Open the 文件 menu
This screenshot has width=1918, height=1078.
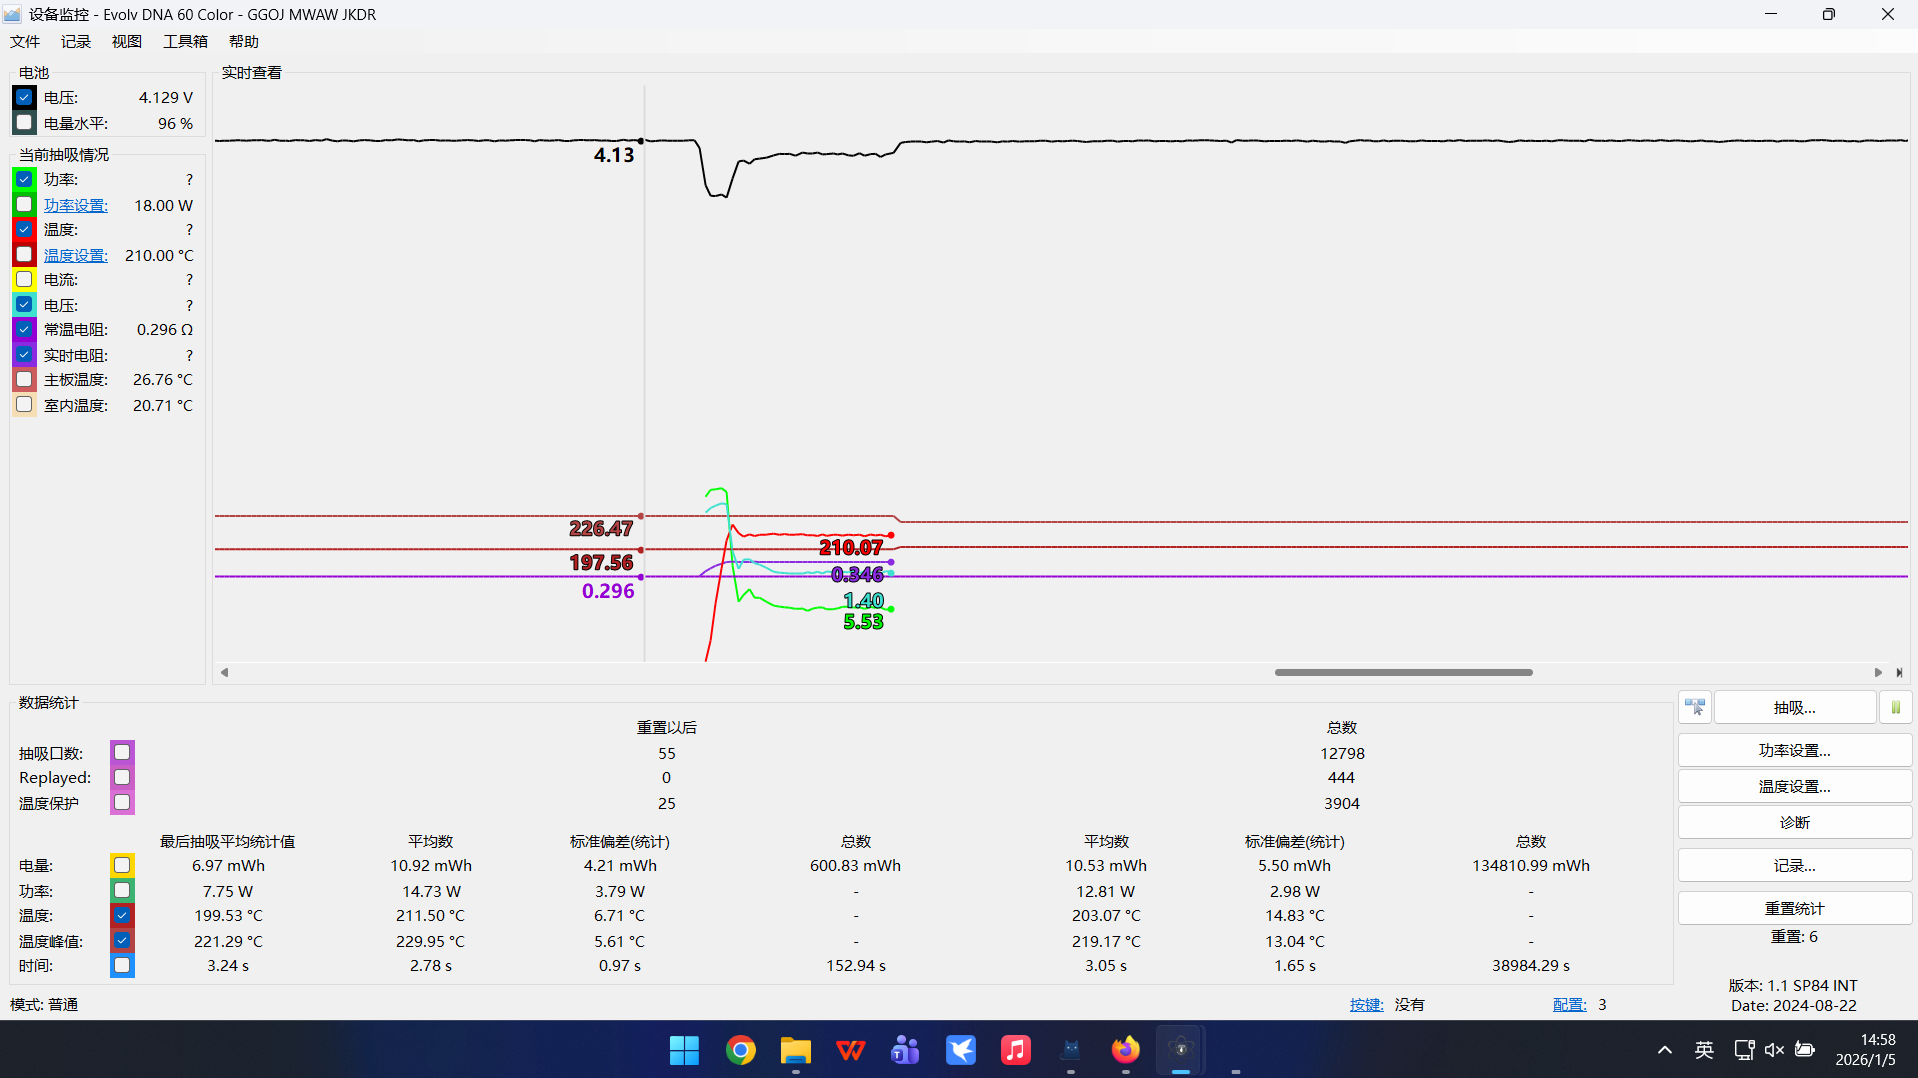[x=25, y=41]
